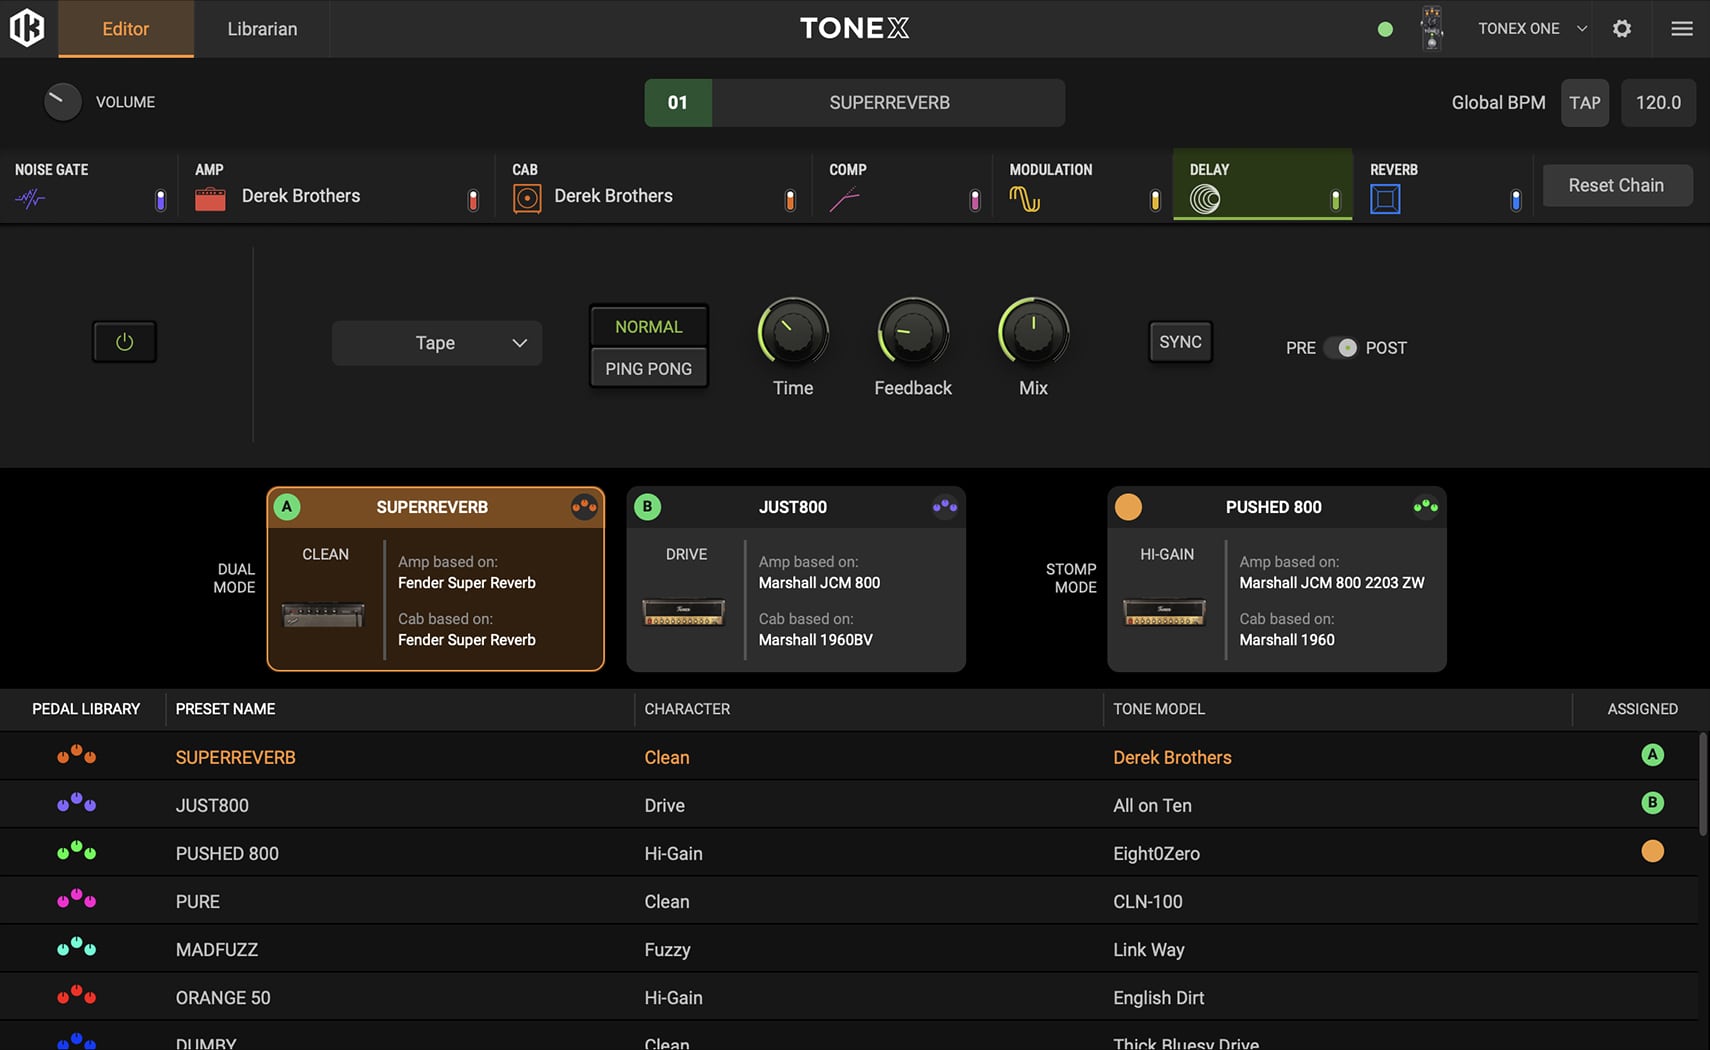Switch the PRE/POST delay toggle
The image size is (1710, 1050).
coord(1340,348)
